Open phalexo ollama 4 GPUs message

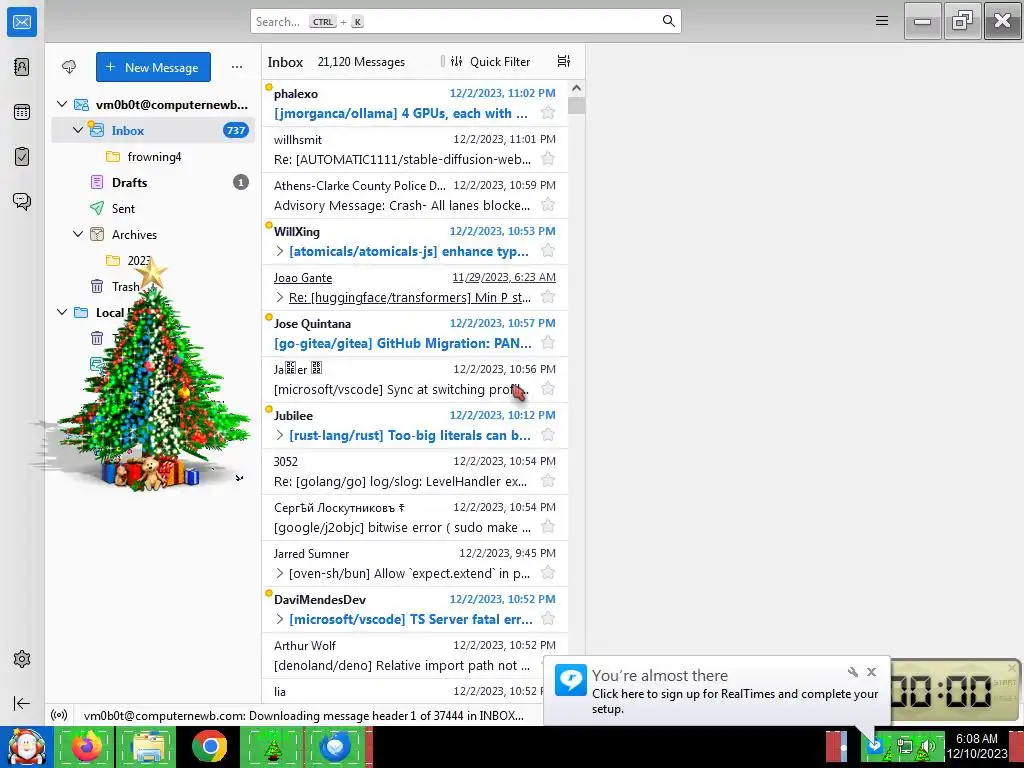[x=415, y=103]
